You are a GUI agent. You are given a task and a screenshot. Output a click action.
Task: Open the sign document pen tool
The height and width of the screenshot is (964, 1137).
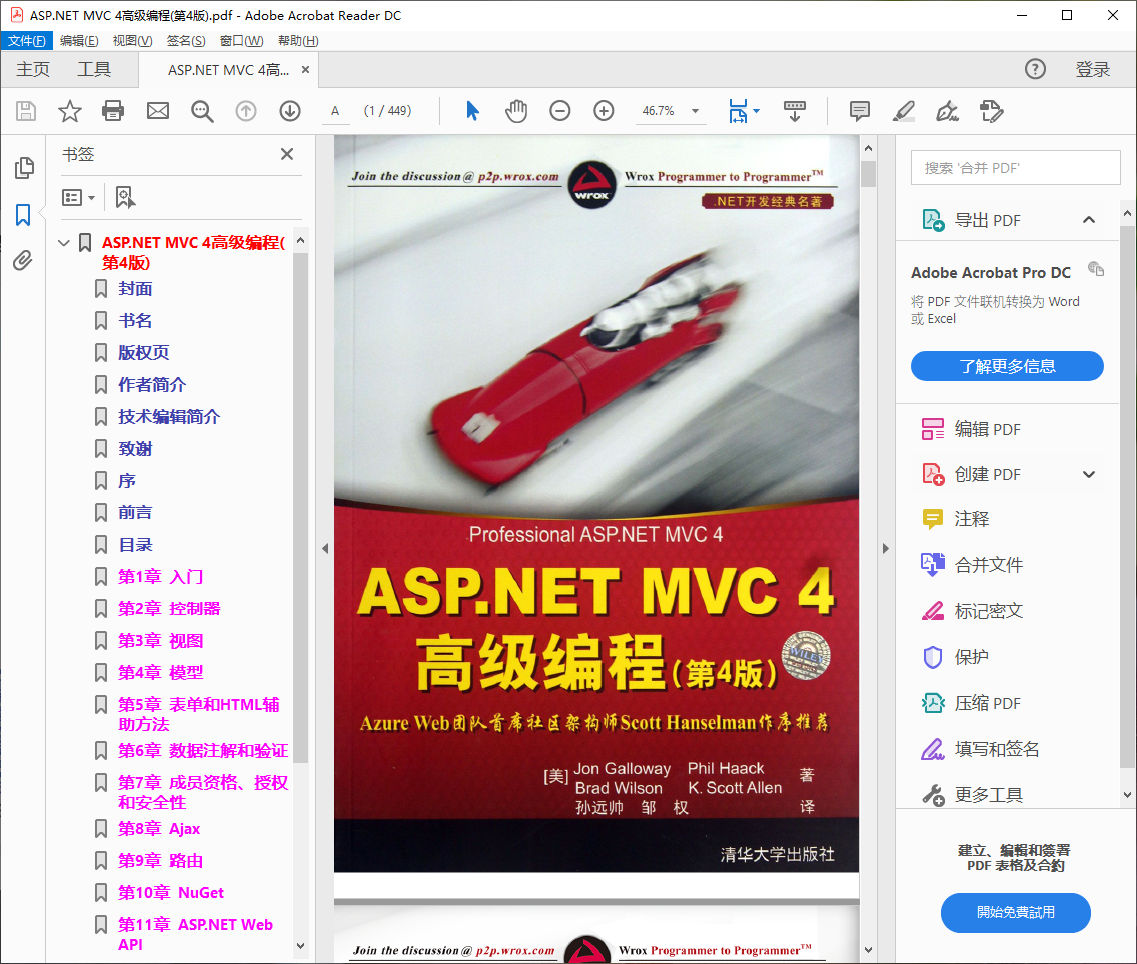pyautogui.click(x=947, y=111)
